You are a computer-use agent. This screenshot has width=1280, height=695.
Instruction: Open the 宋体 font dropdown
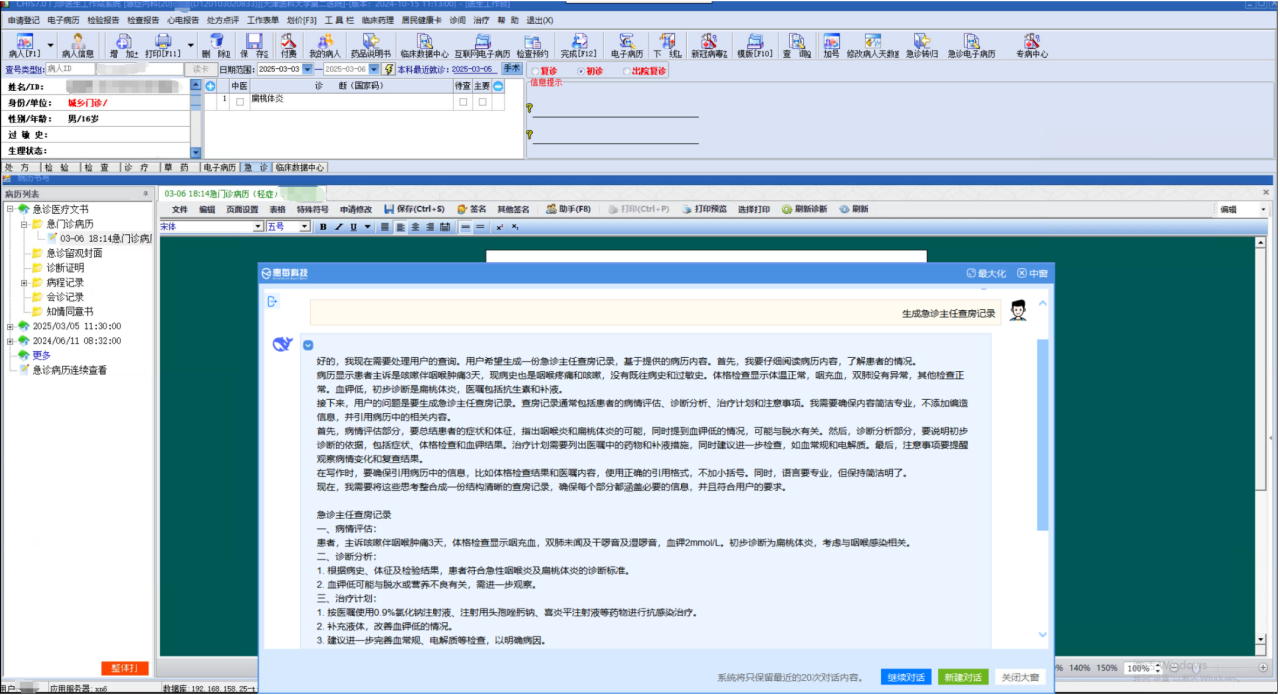[x=258, y=227]
